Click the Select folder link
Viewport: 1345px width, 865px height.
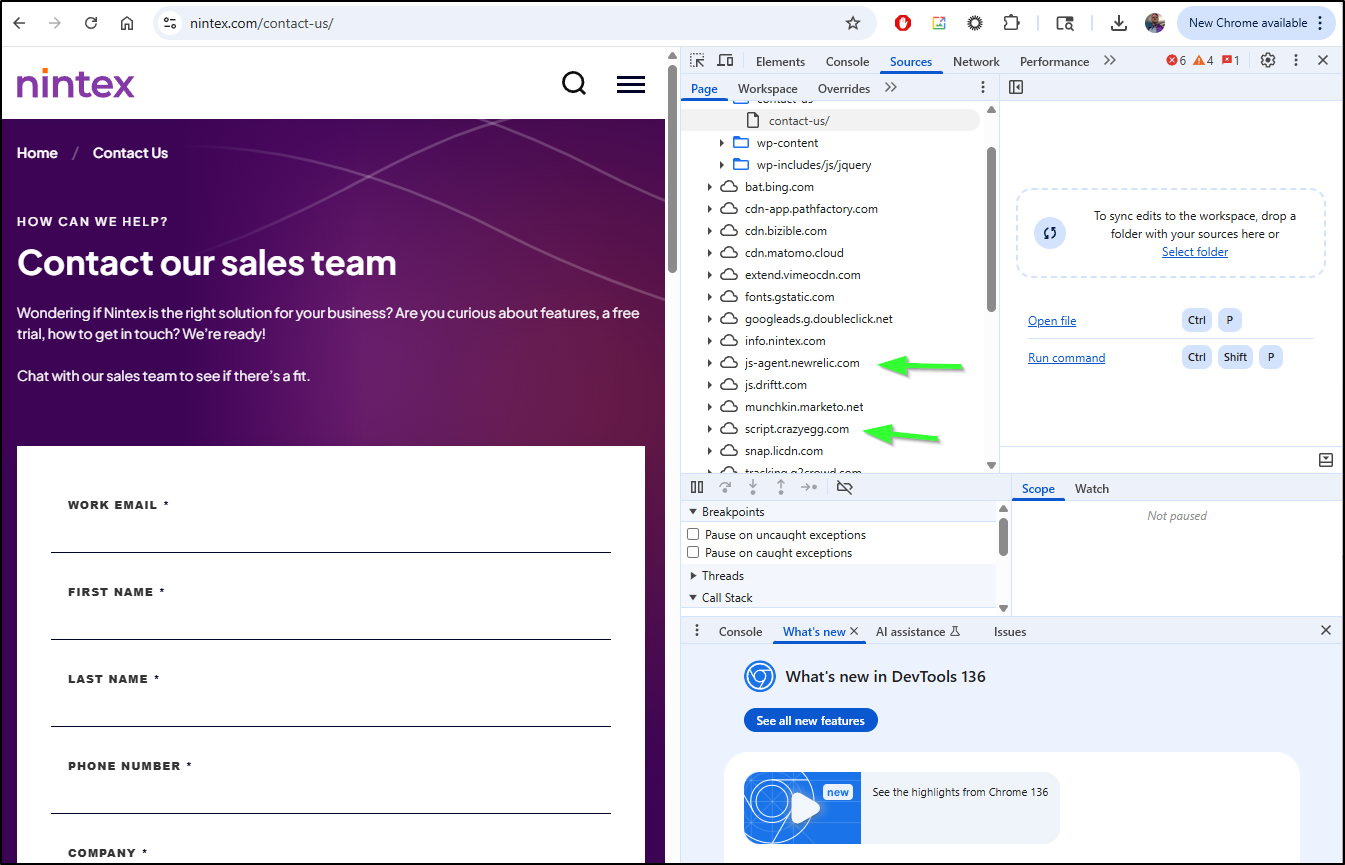[1195, 252]
